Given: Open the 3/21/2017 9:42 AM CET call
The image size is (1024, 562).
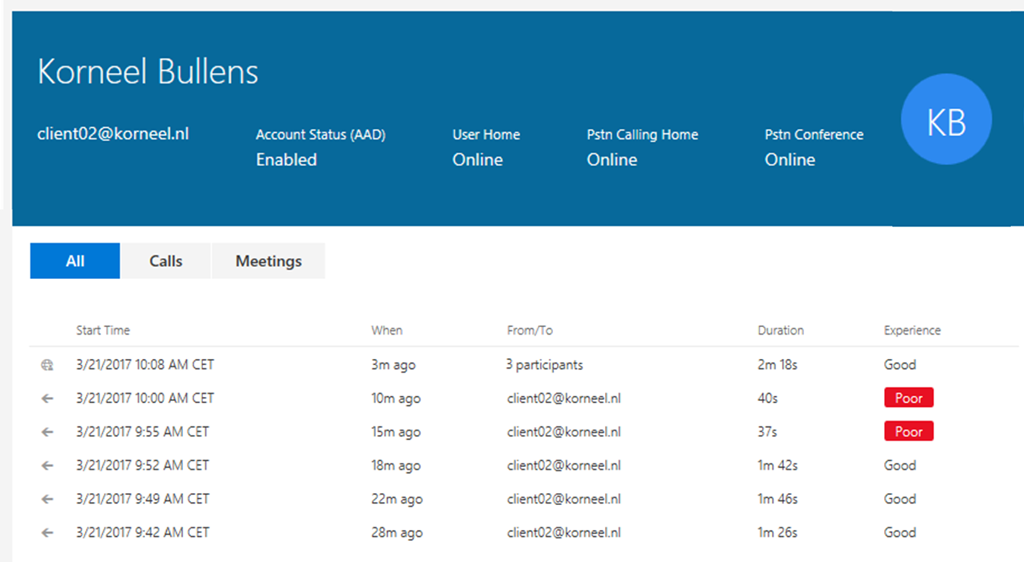Looking at the screenshot, I should click(143, 532).
